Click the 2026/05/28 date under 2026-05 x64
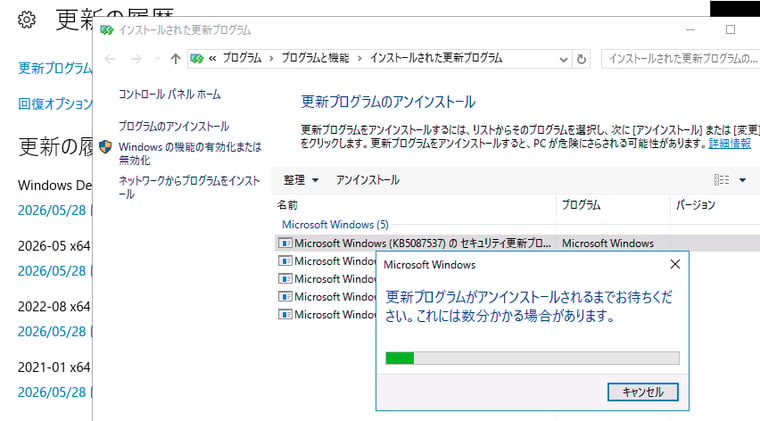Screen dimensions: 760x421 (x=52, y=271)
